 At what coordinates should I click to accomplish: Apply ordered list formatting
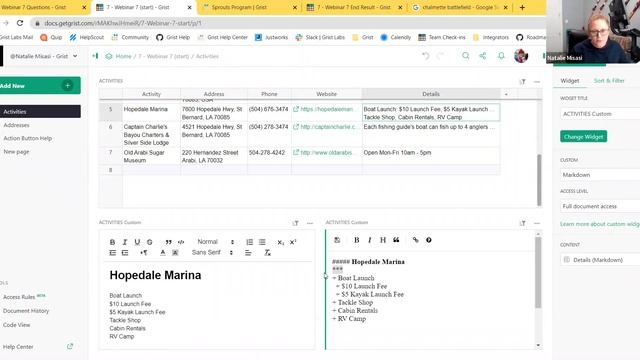pos(249,242)
